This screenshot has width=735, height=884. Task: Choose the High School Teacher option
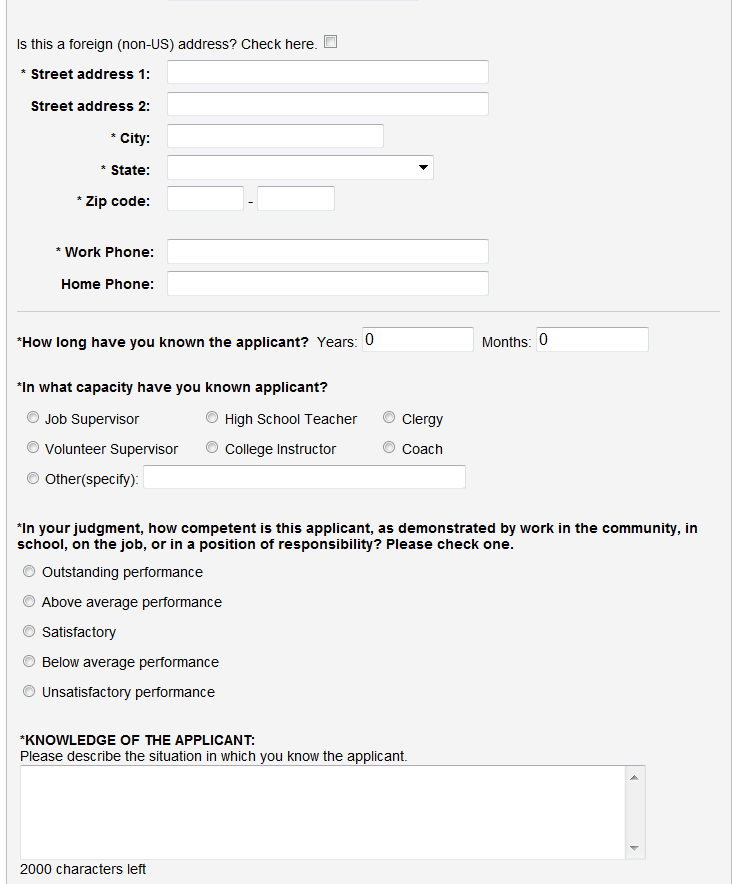[212, 418]
